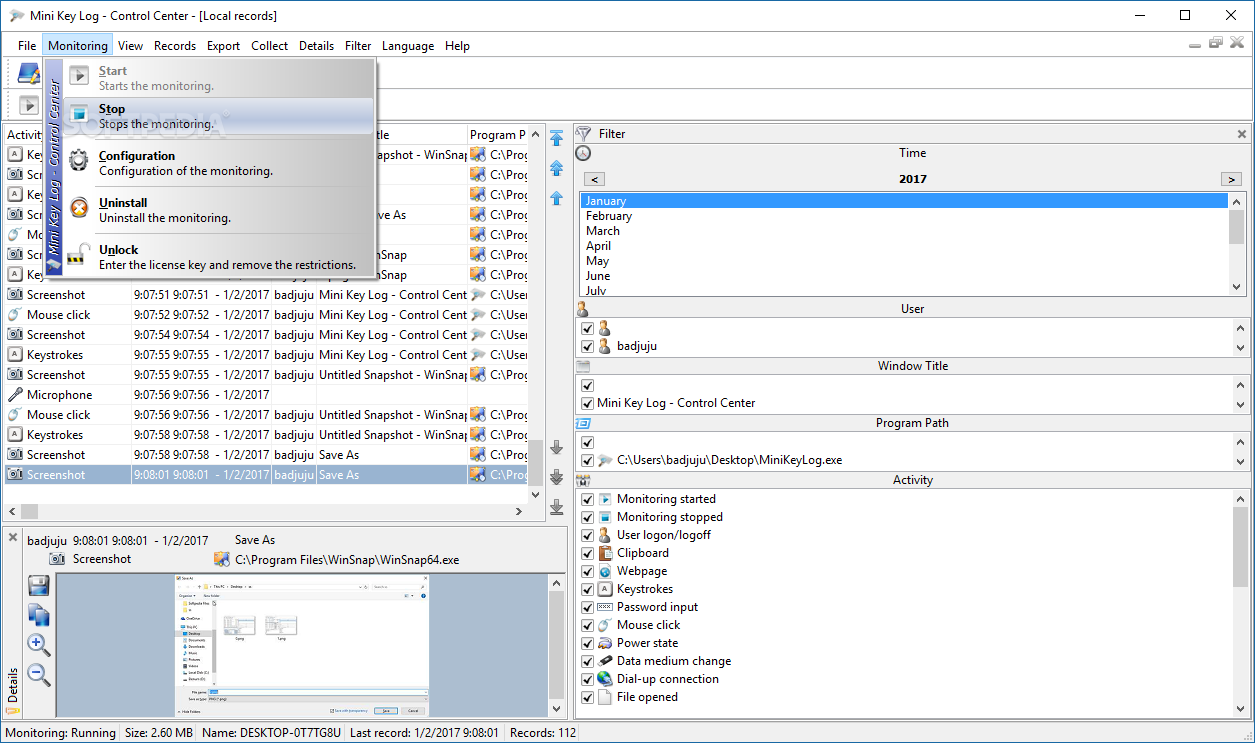The height and width of the screenshot is (743, 1255).
Task: Open the Export menu
Action: pos(223,46)
